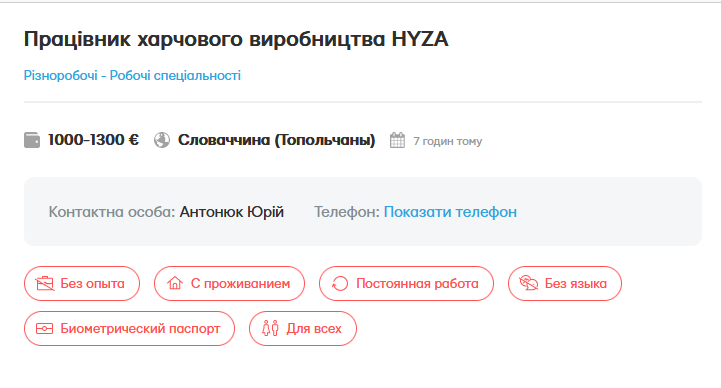Select the Биометрический паспорт tag
The image size is (721, 388).
point(129,329)
